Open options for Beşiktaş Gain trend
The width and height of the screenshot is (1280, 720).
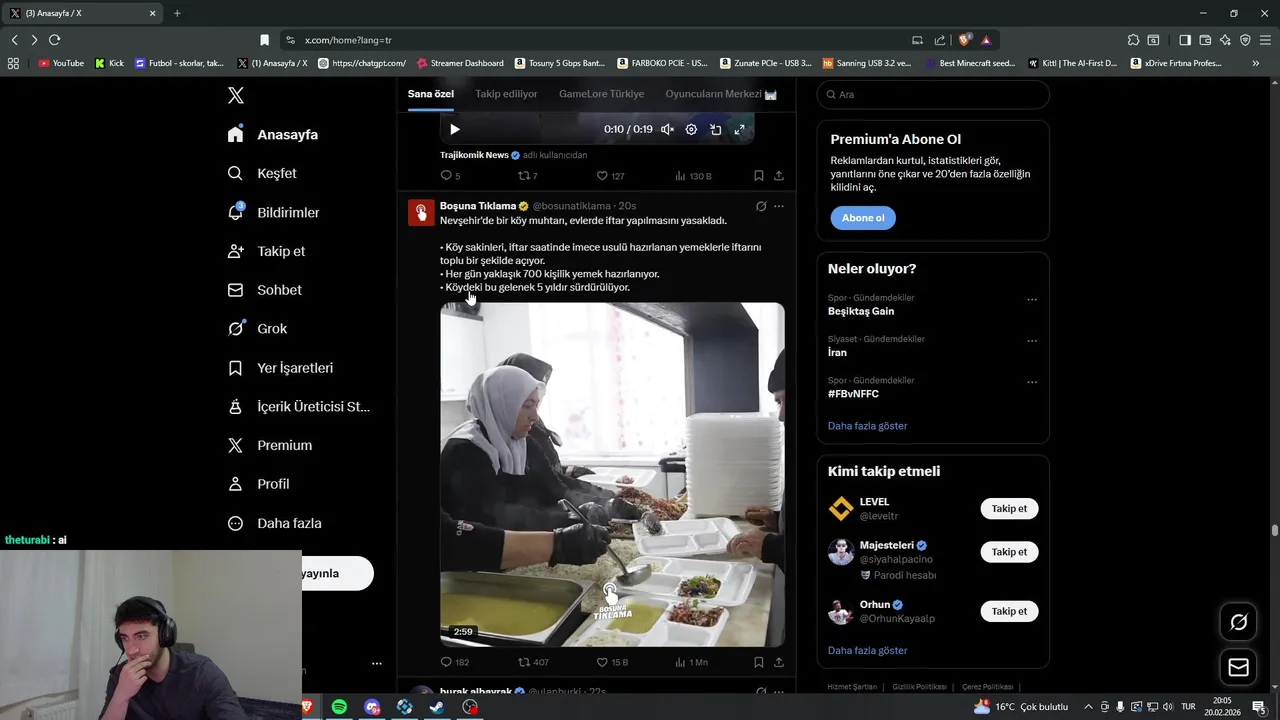[x=1032, y=299]
